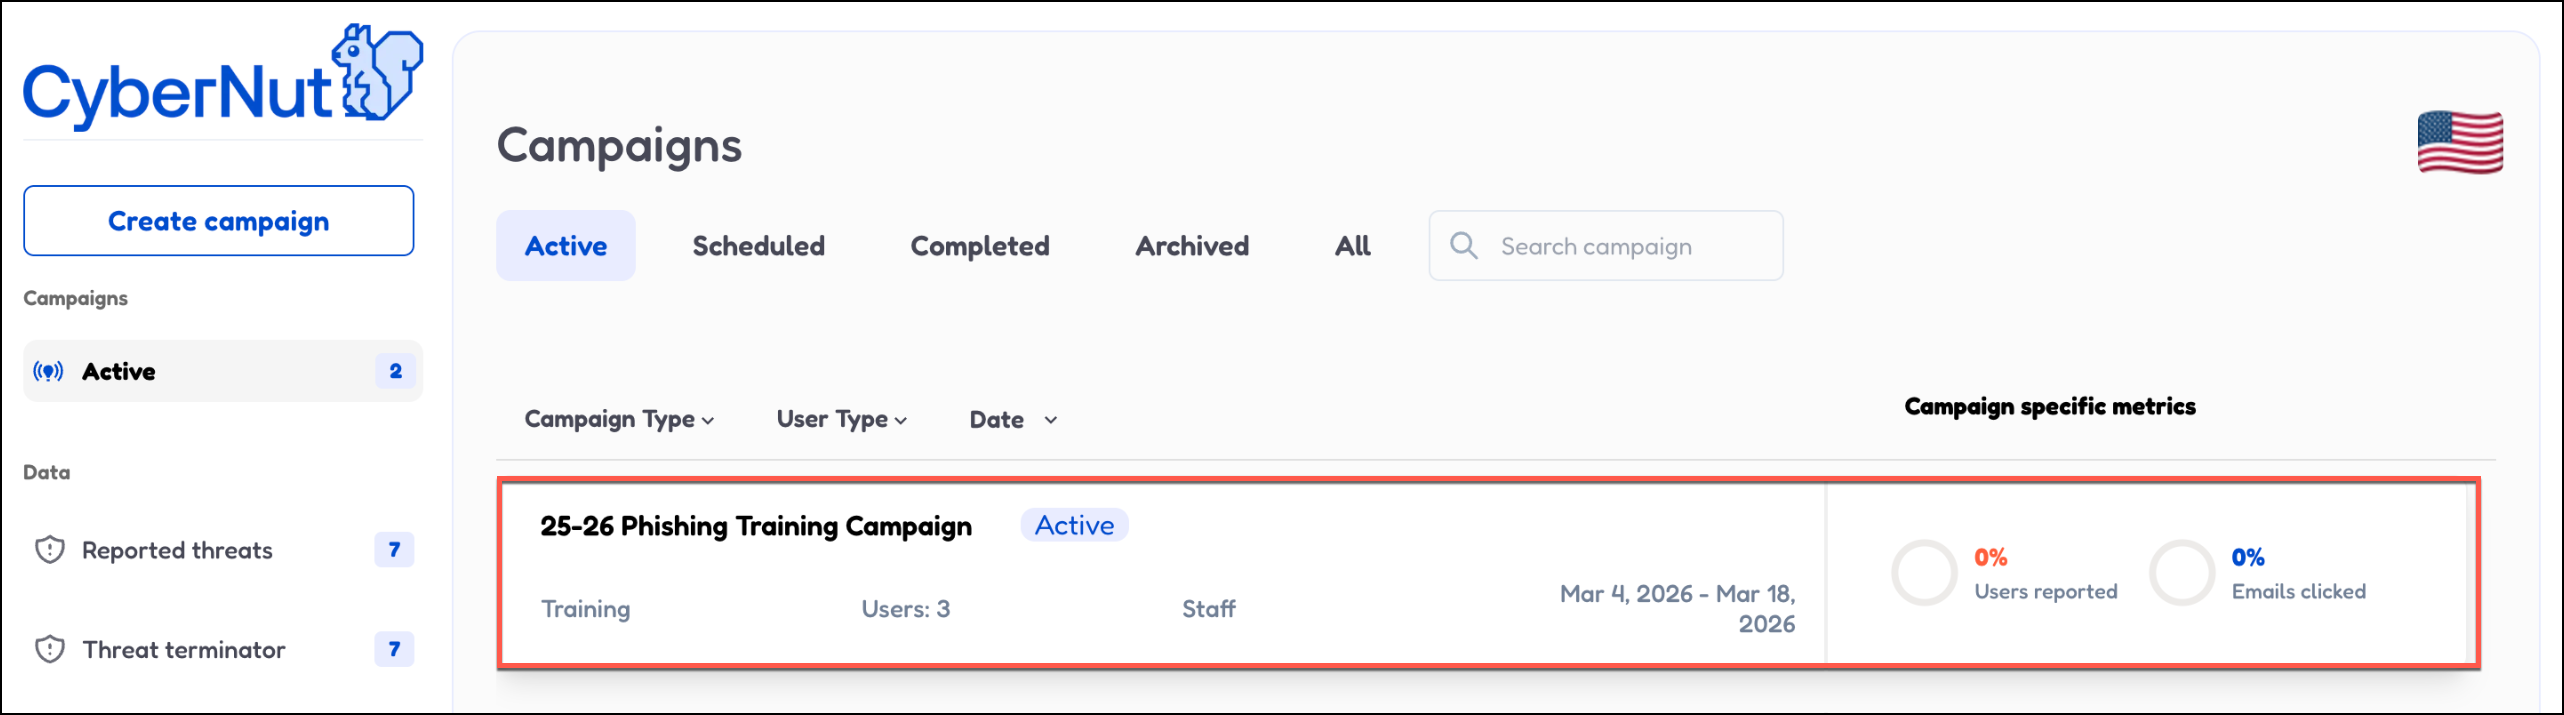Click the Emails clicked progress circle
Screen dimensions: 2564x715
pyautogui.click(x=2181, y=573)
